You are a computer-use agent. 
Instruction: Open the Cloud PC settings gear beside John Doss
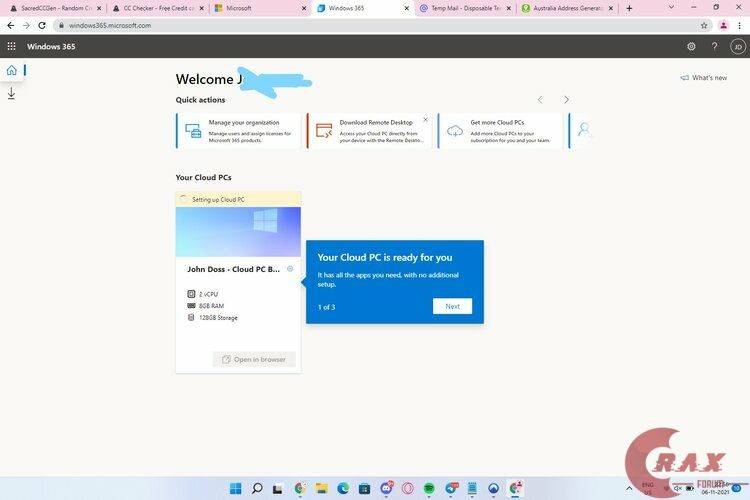290,269
